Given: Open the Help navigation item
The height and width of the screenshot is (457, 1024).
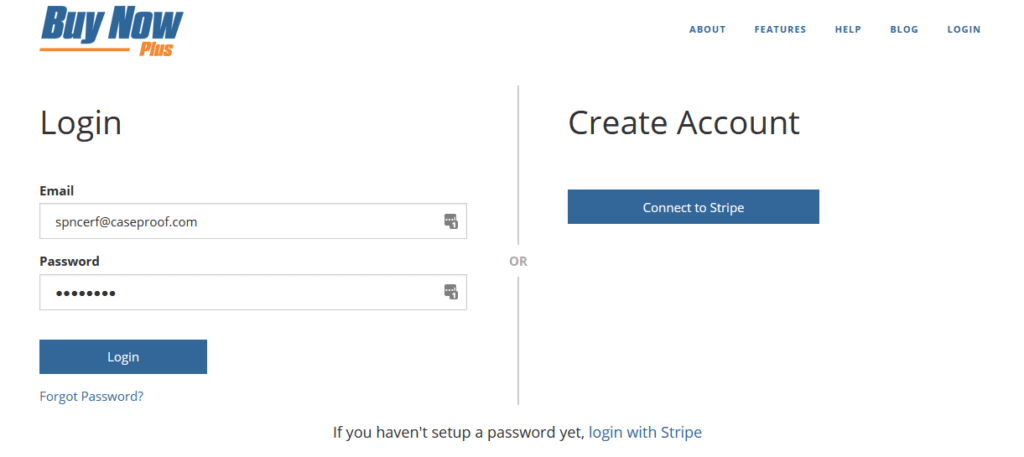Looking at the screenshot, I should click(x=848, y=30).
